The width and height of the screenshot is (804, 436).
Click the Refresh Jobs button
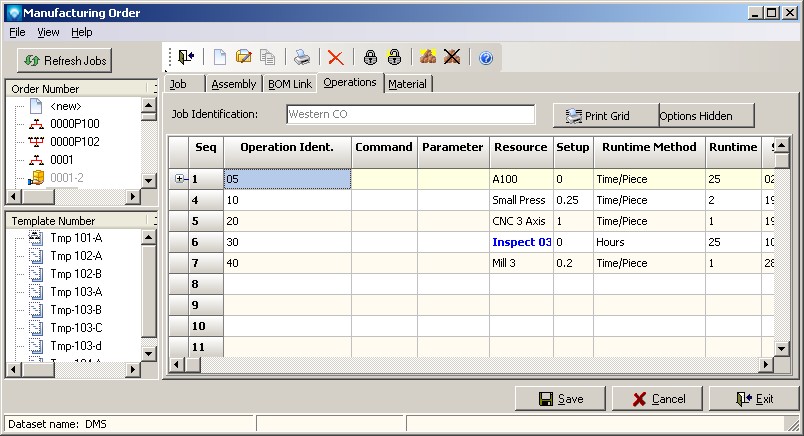65,60
